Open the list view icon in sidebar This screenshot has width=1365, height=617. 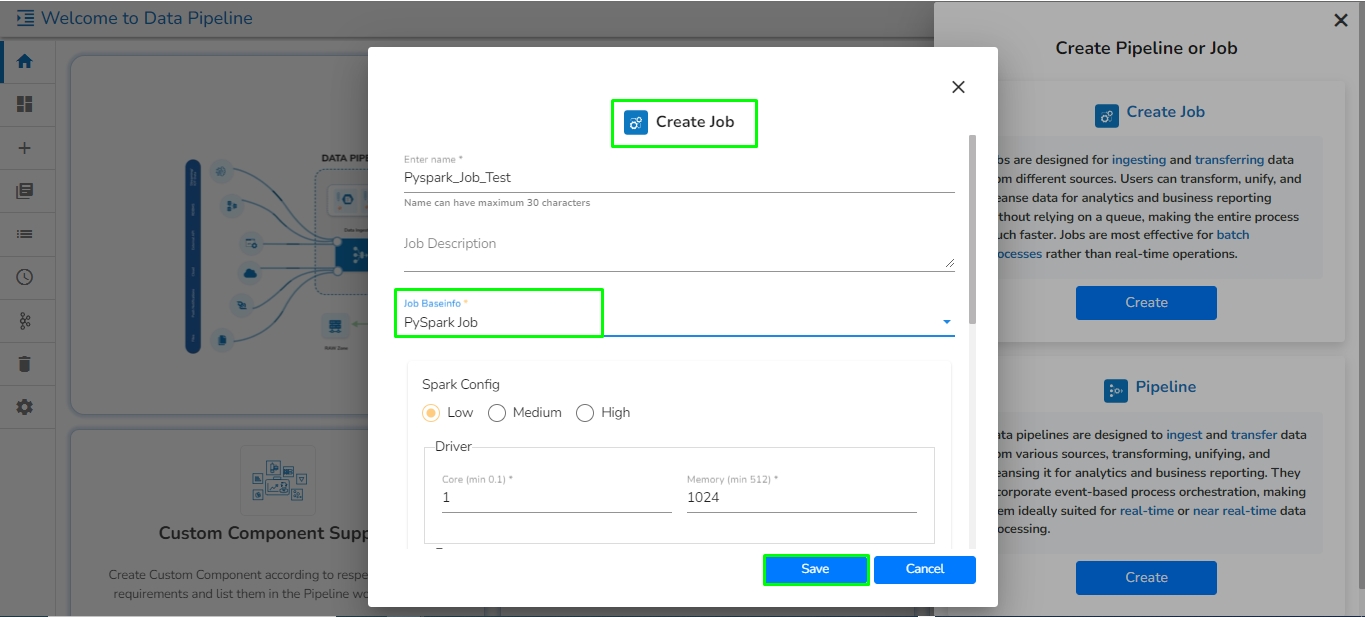(x=25, y=234)
